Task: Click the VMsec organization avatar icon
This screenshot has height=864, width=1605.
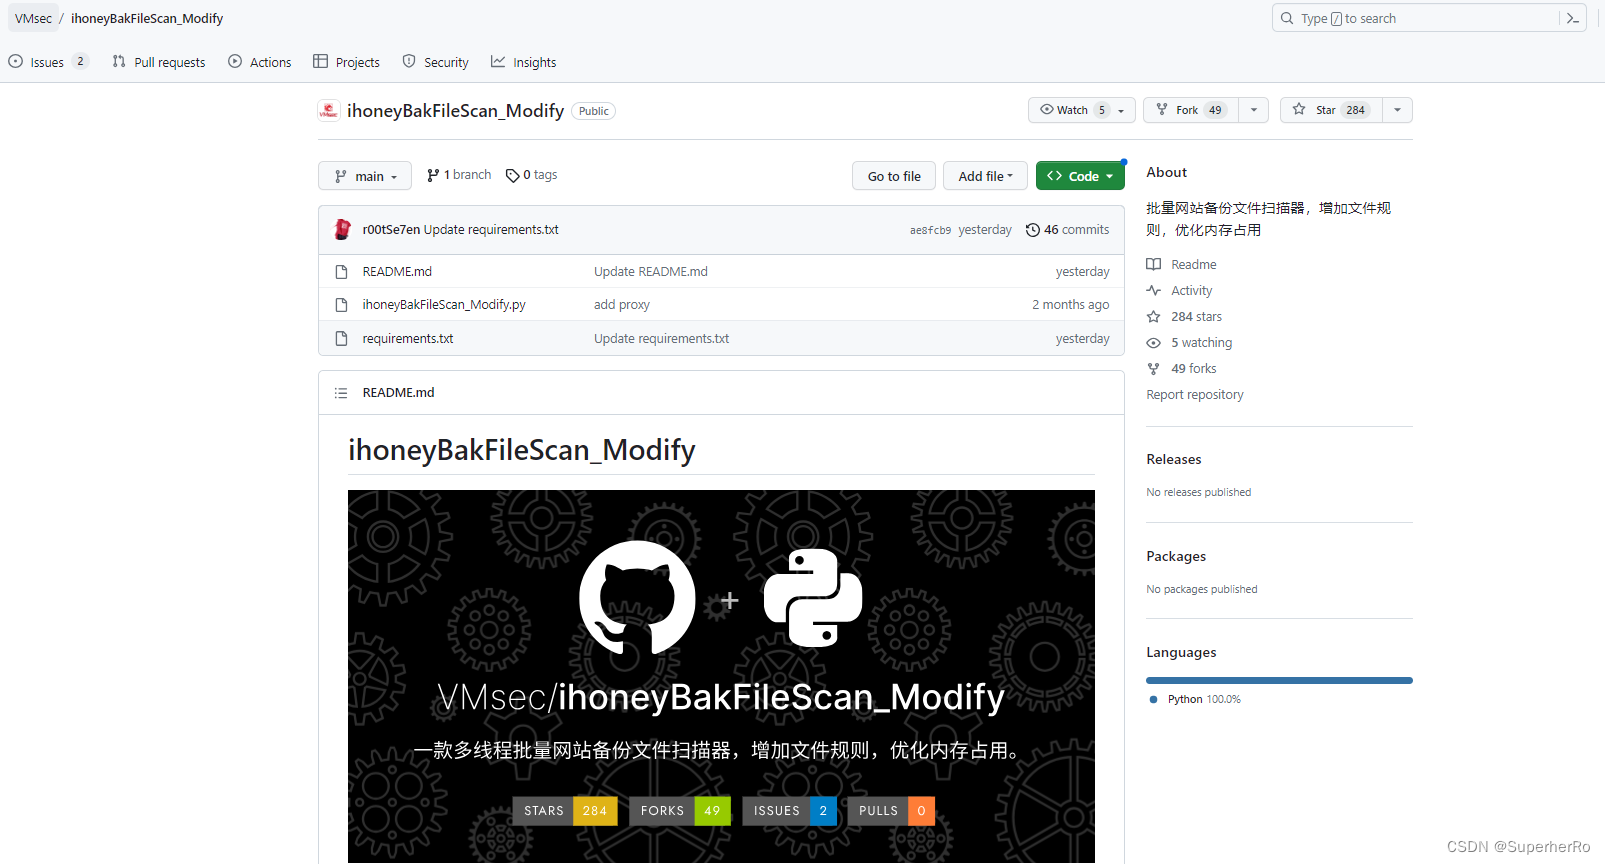Action: coord(328,111)
